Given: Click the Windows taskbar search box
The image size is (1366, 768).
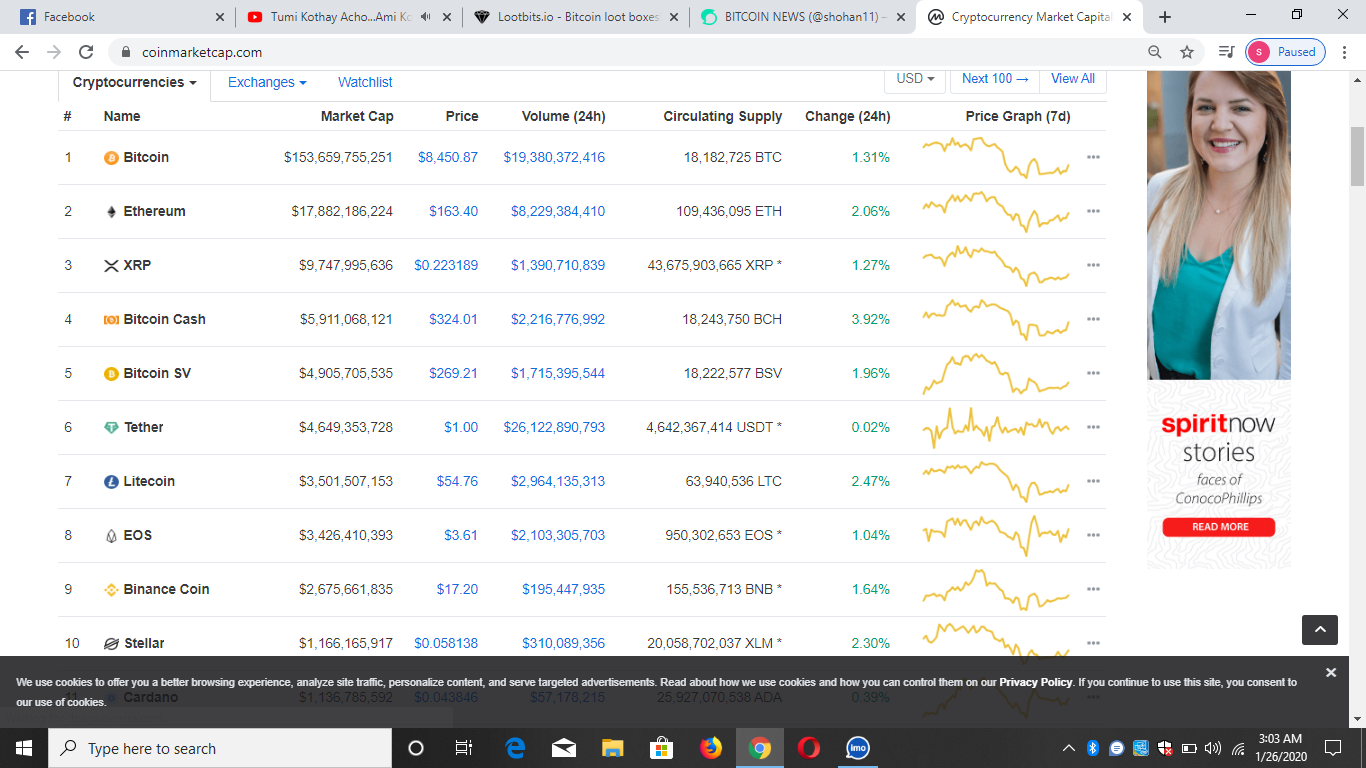Looking at the screenshot, I should pyautogui.click(x=220, y=748).
